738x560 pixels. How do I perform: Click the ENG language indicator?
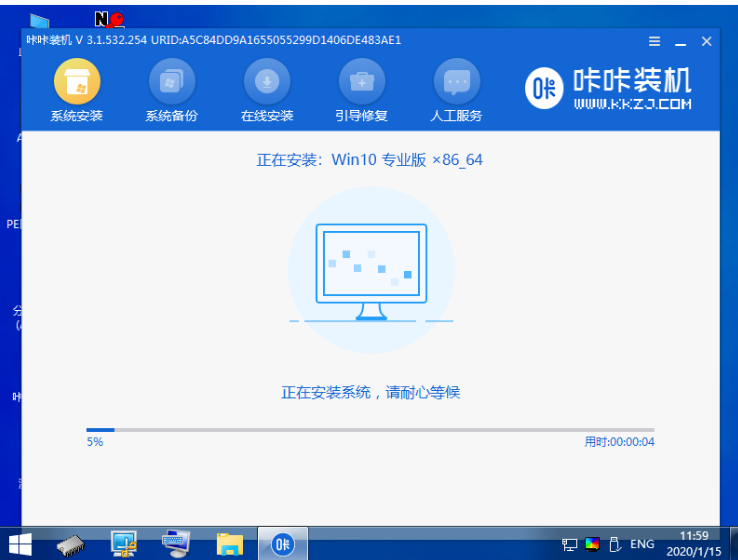coord(642,544)
